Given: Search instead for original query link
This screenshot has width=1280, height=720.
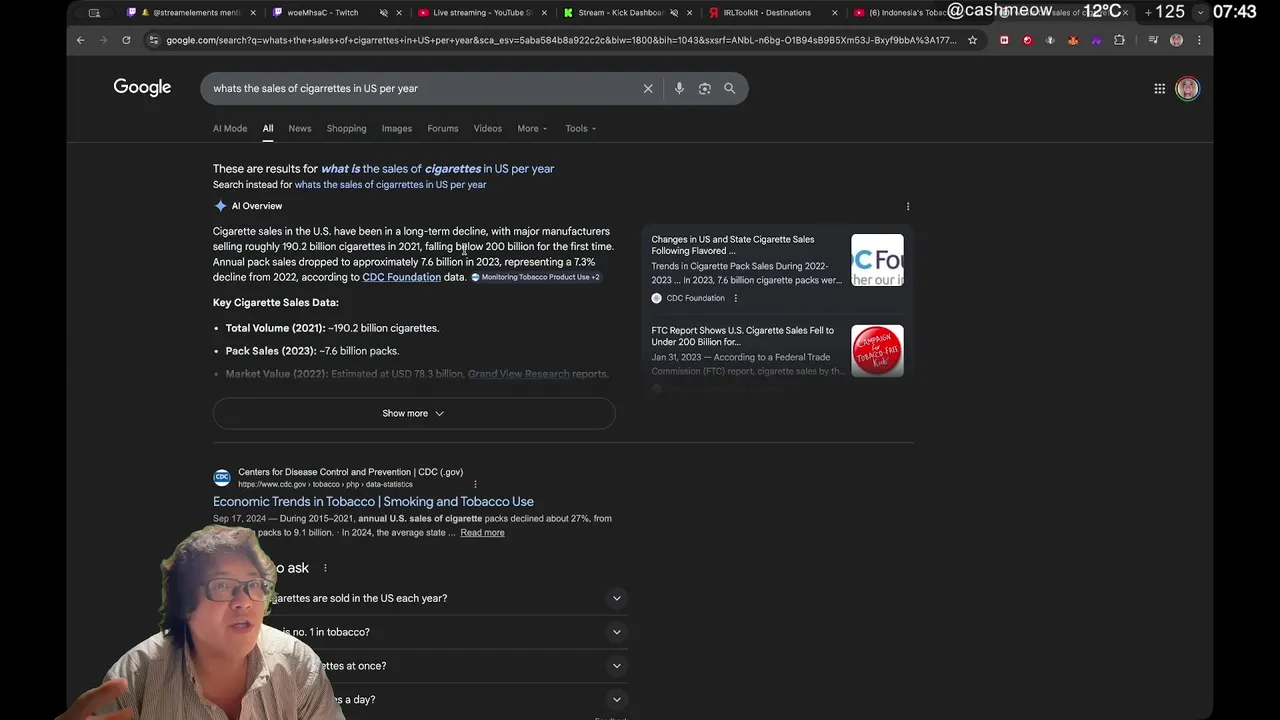Looking at the screenshot, I should 390,185.
